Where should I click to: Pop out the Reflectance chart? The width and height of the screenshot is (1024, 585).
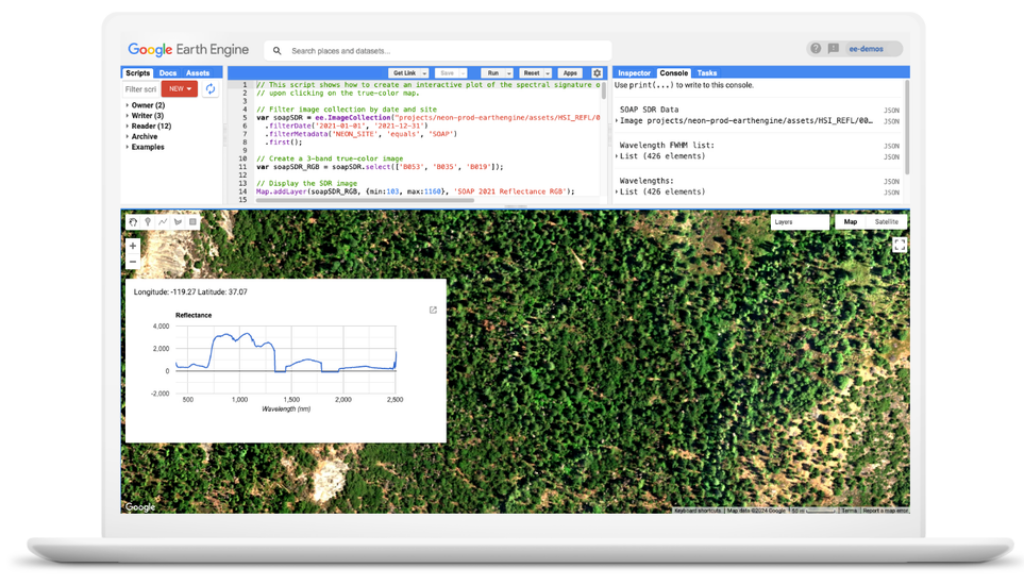click(433, 310)
